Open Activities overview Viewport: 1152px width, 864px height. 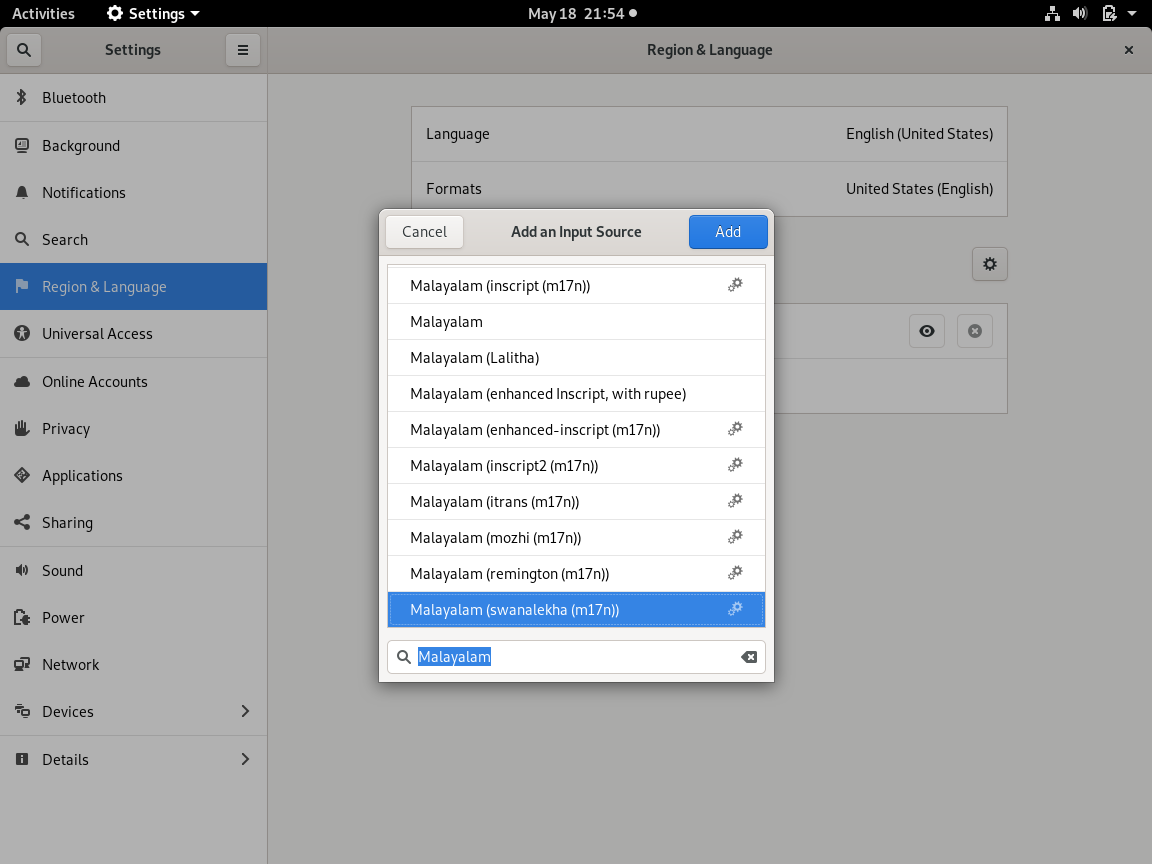43,14
